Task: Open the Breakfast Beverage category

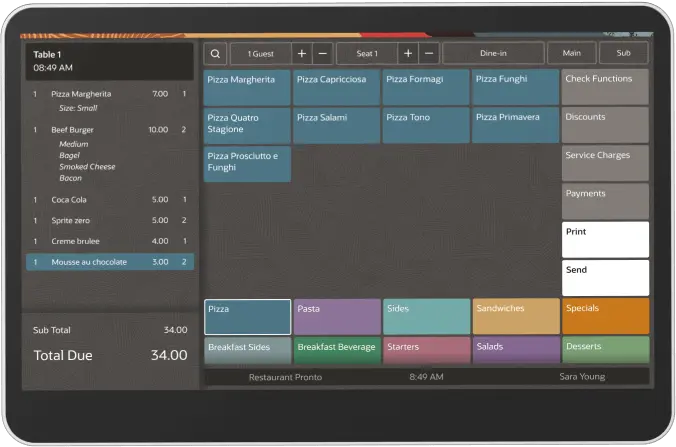Action: [x=336, y=350]
